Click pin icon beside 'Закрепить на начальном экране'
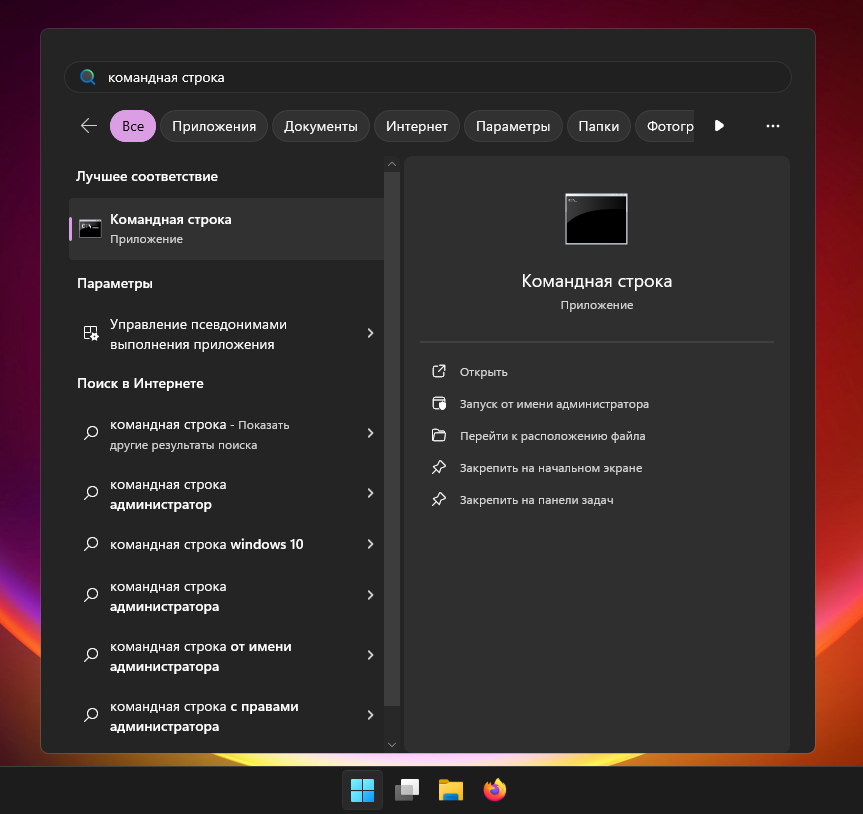Image resolution: width=863 pixels, height=814 pixels. (x=439, y=467)
